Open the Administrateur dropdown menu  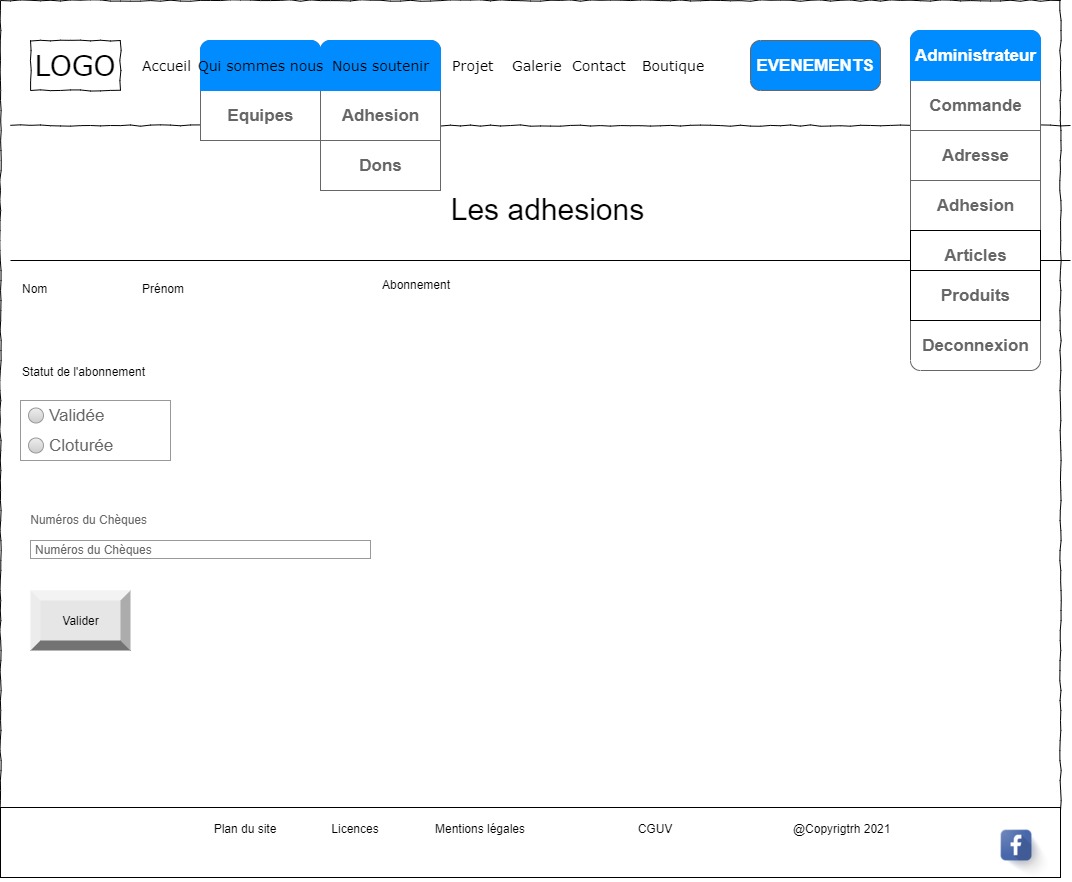pos(975,56)
